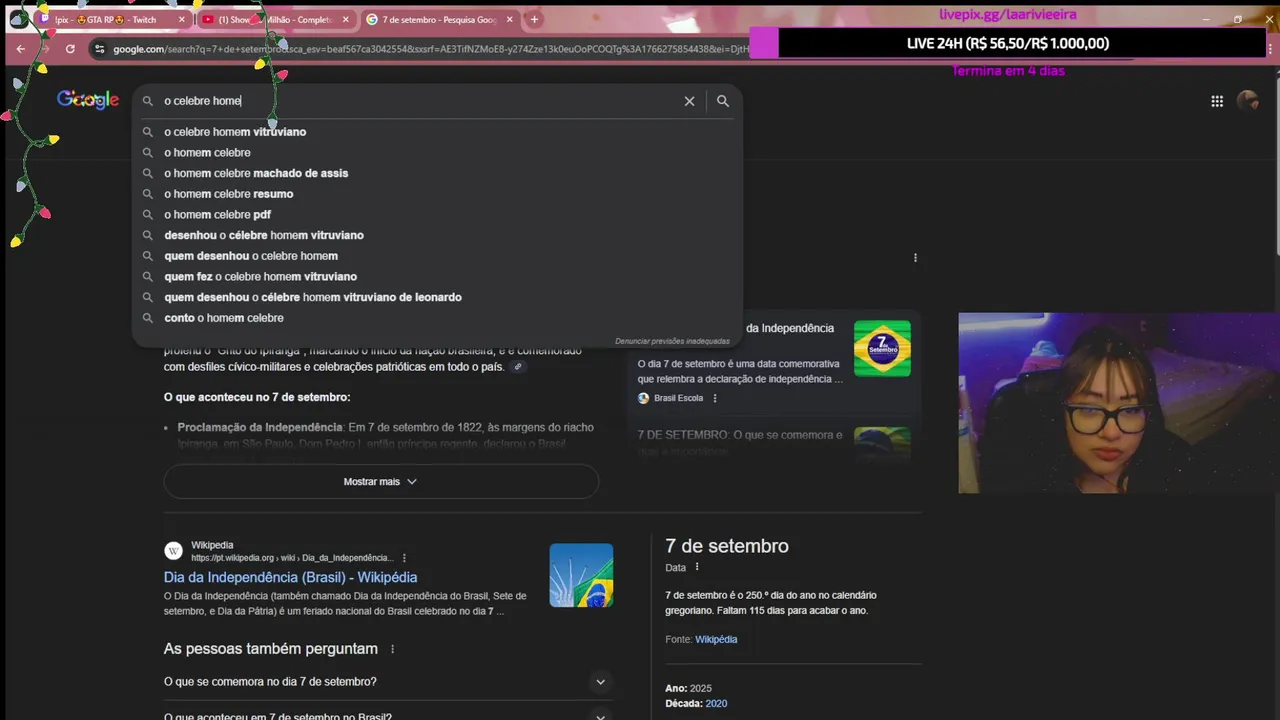Open the '2020' decade link

716,704
